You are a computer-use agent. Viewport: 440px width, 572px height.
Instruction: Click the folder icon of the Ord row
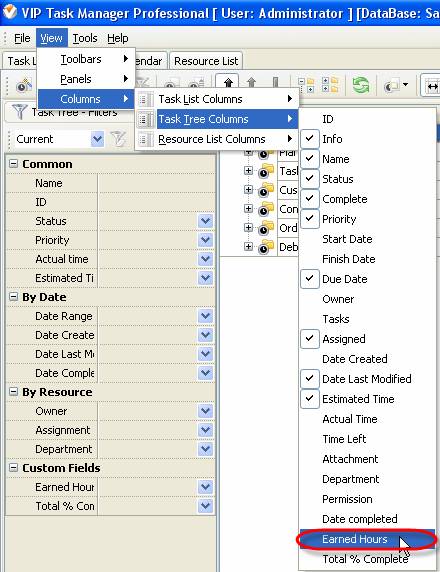click(x=266, y=228)
